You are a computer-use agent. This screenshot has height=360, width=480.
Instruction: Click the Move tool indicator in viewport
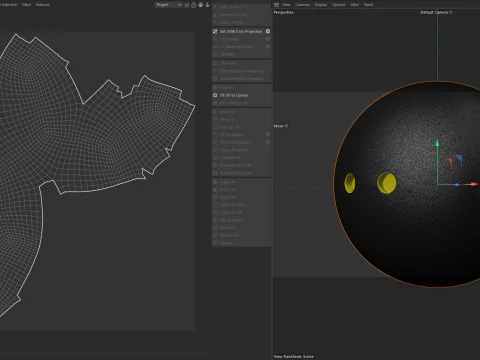(x=281, y=126)
